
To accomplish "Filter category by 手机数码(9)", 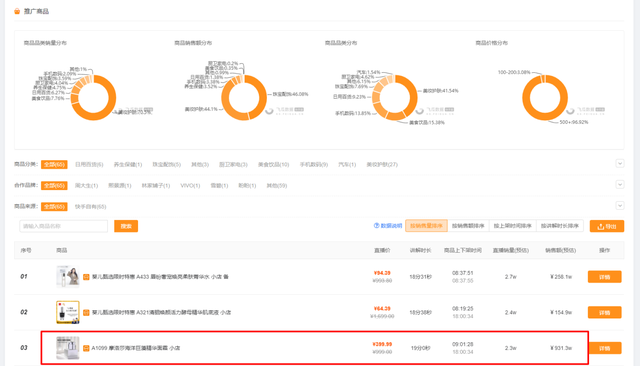I will coord(314,164).
